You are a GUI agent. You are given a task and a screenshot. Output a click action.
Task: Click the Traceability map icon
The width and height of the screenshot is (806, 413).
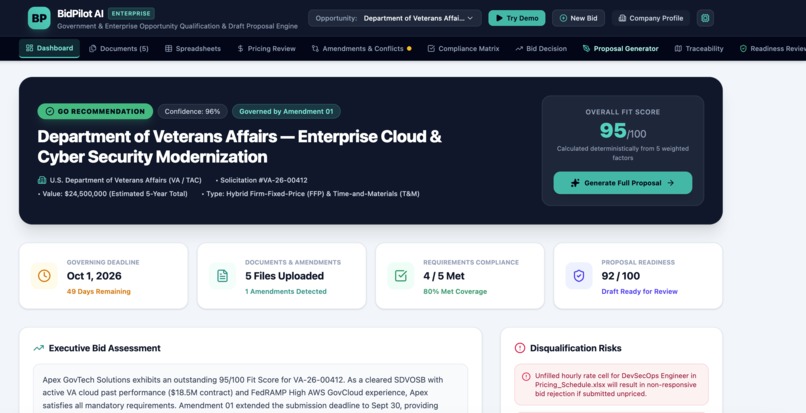coord(678,48)
